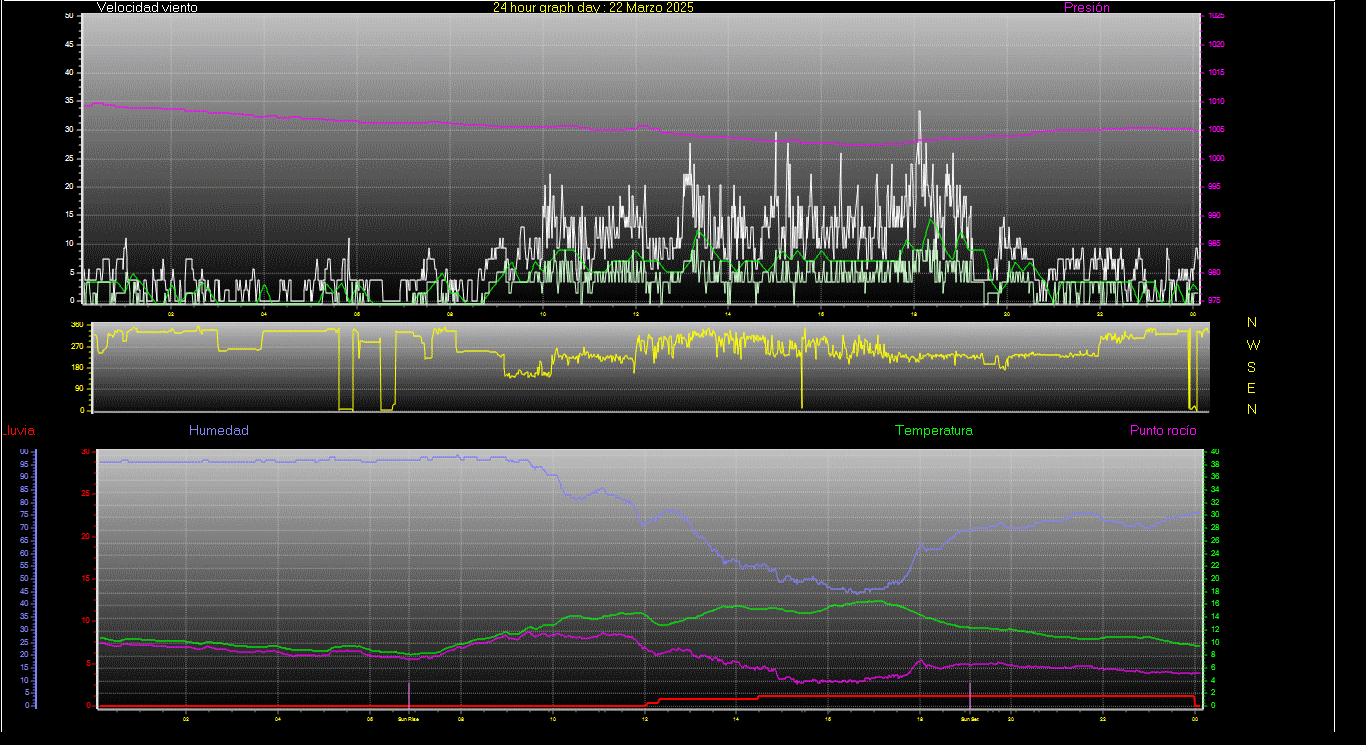1366x745 pixels.
Task: Click the 'Velocidad viento' chart title
Action: 147,7
